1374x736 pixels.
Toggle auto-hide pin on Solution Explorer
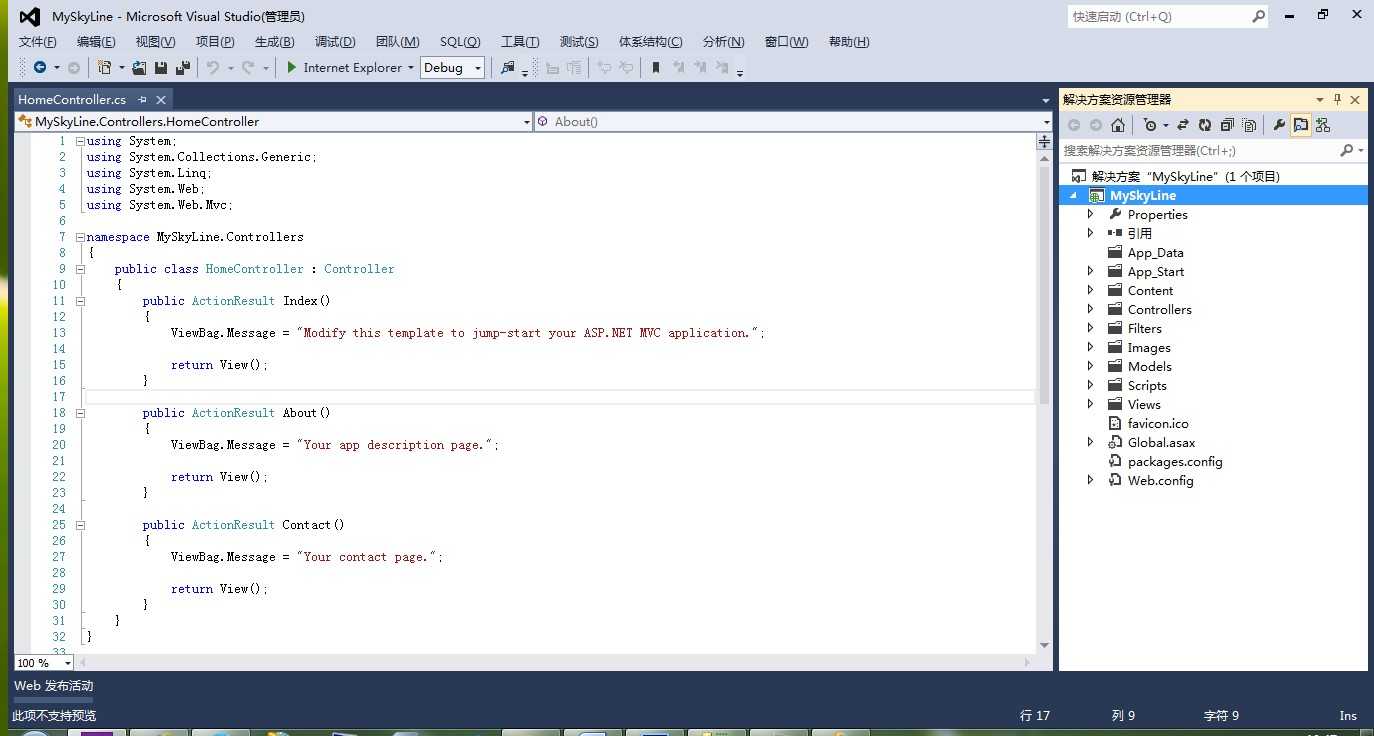1337,99
